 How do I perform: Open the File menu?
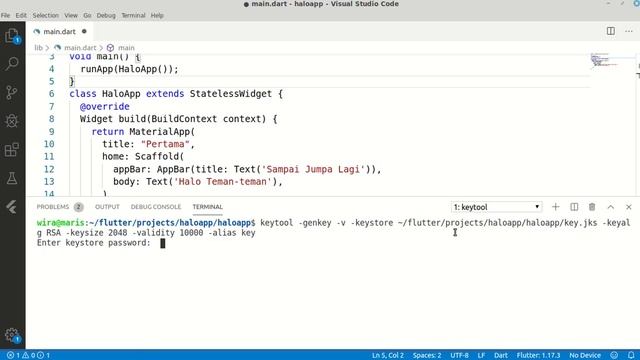5,15
